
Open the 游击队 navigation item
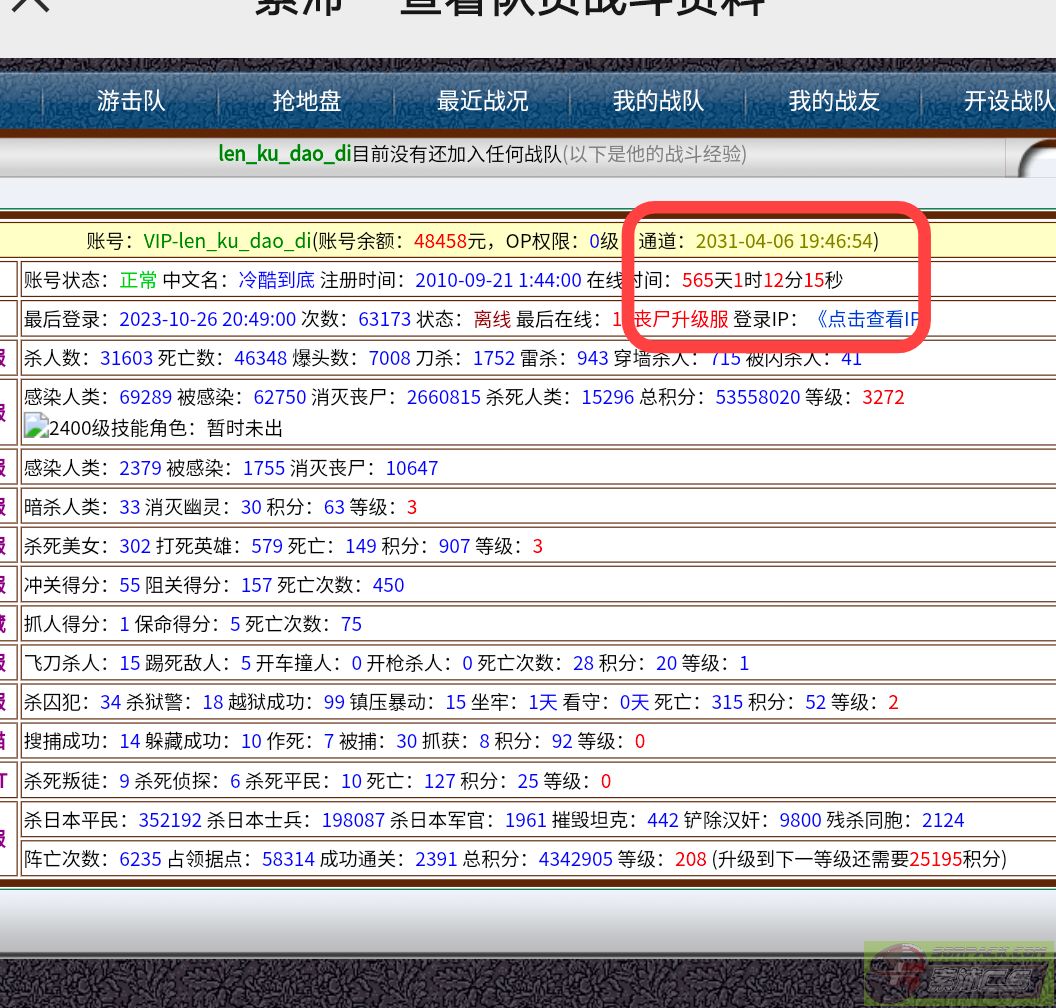131,101
